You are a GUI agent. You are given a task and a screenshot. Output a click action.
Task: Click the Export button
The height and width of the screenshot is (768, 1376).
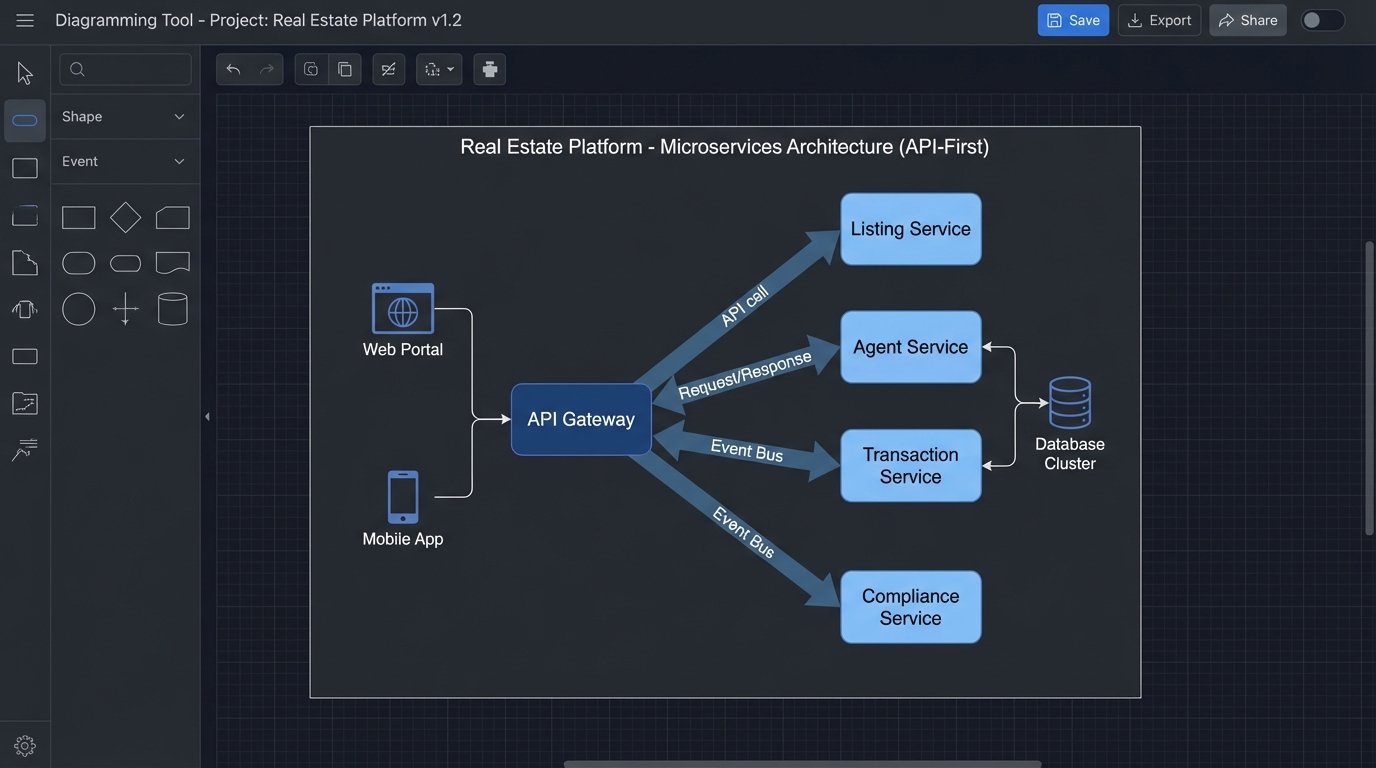[1159, 20]
